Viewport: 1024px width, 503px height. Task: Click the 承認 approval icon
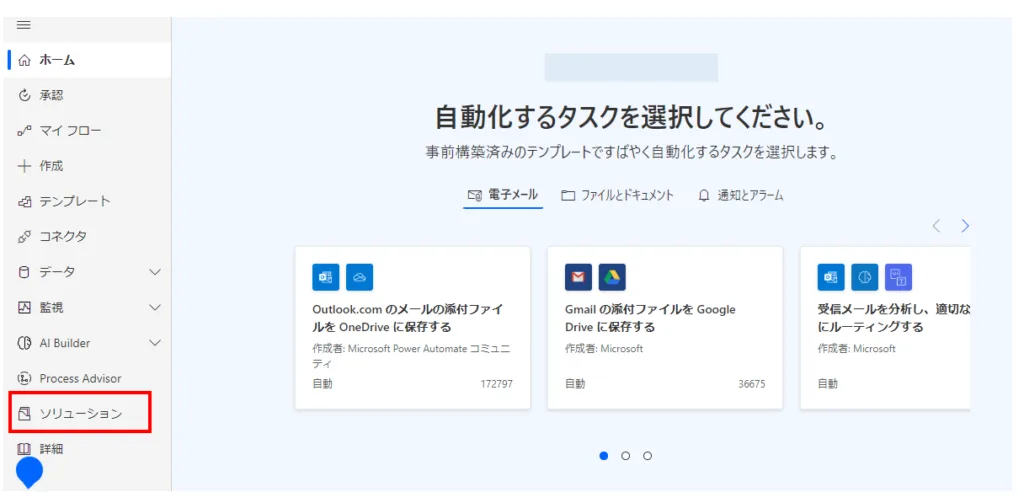point(25,96)
